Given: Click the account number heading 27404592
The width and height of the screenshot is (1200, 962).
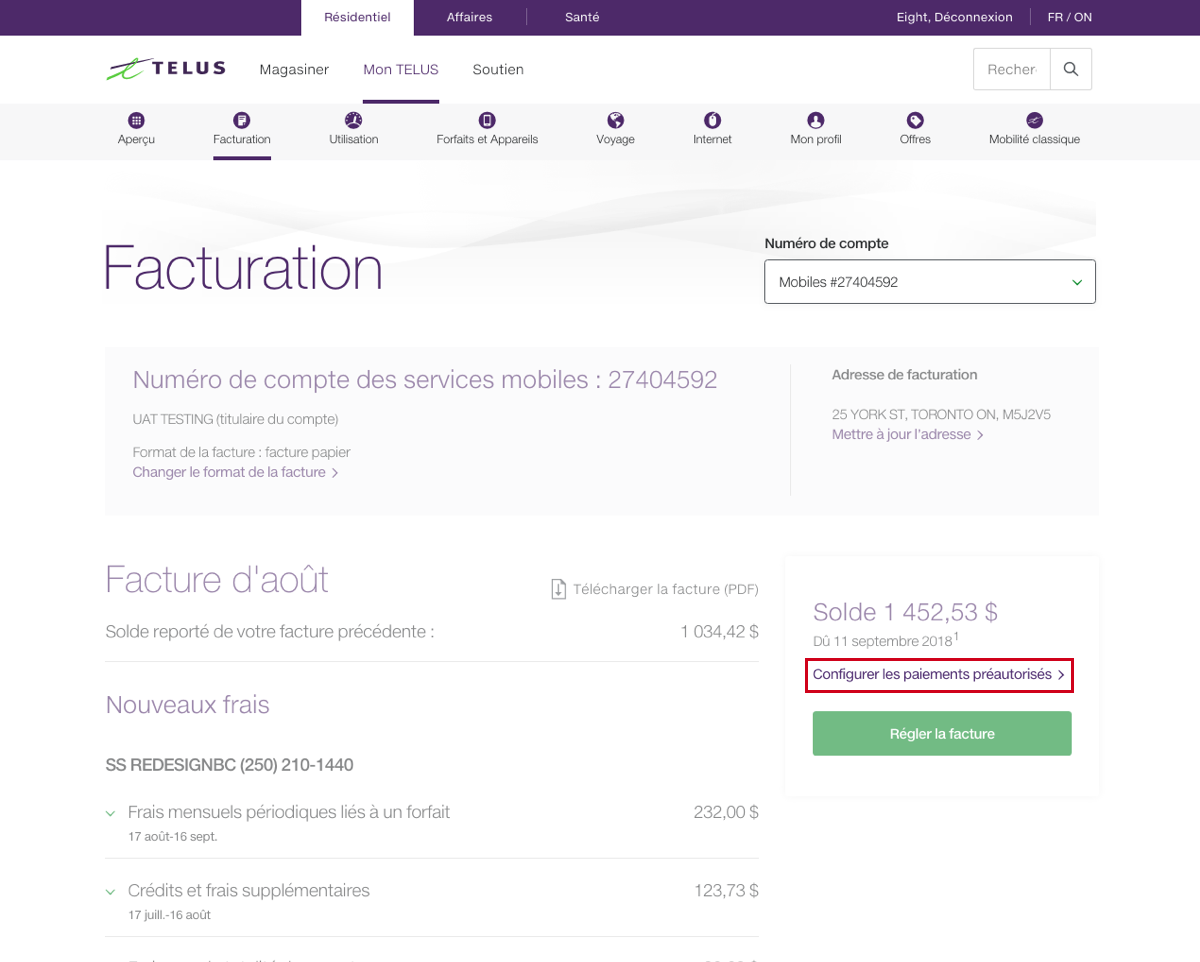Looking at the screenshot, I should pos(425,380).
